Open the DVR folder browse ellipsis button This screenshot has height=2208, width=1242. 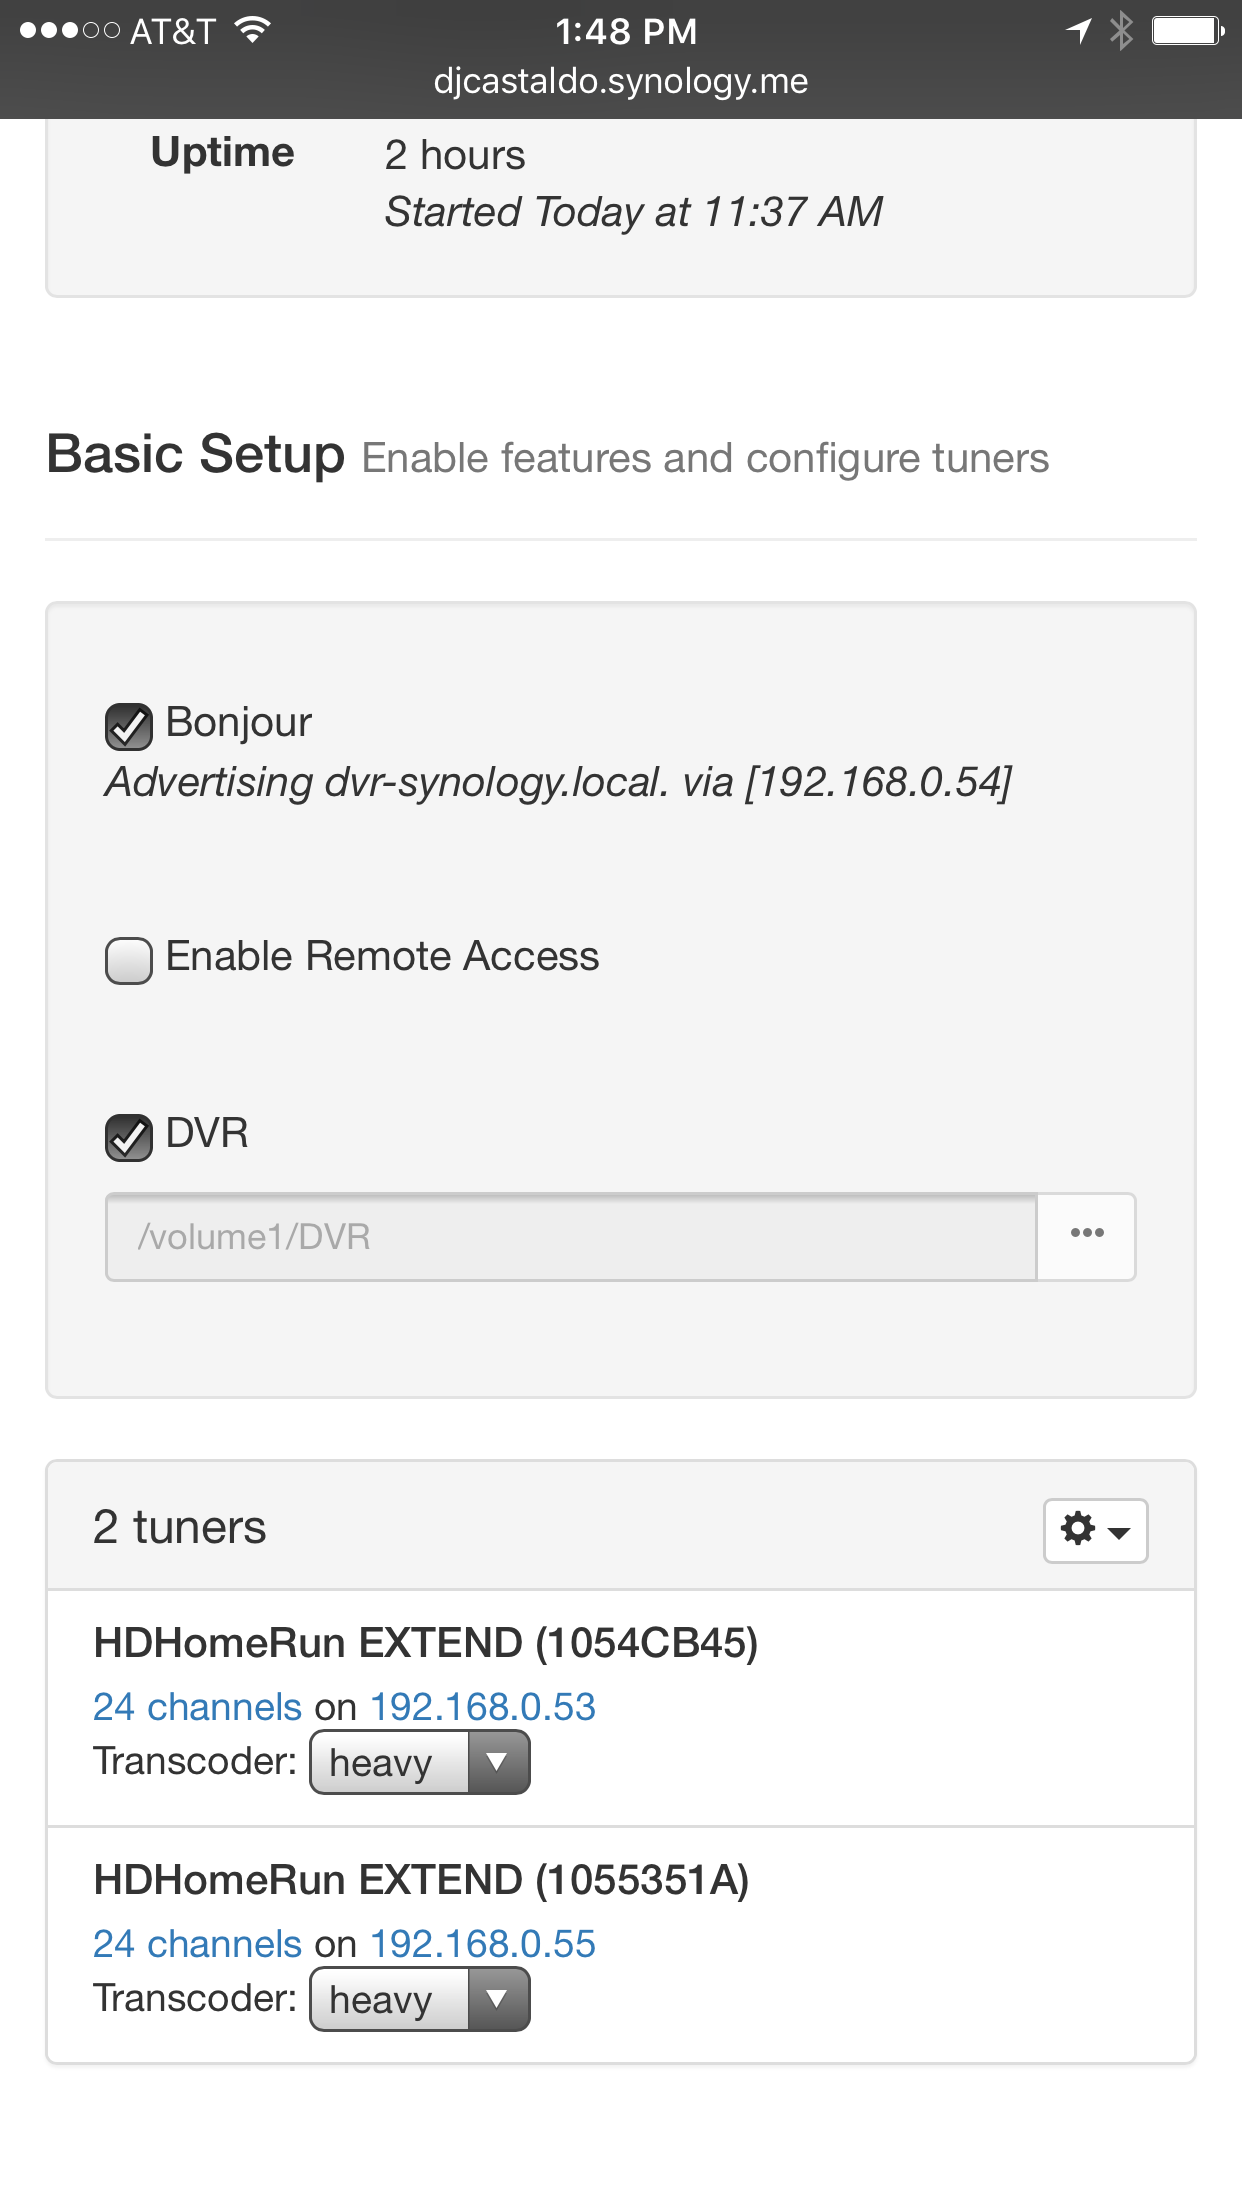[x=1086, y=1236]
